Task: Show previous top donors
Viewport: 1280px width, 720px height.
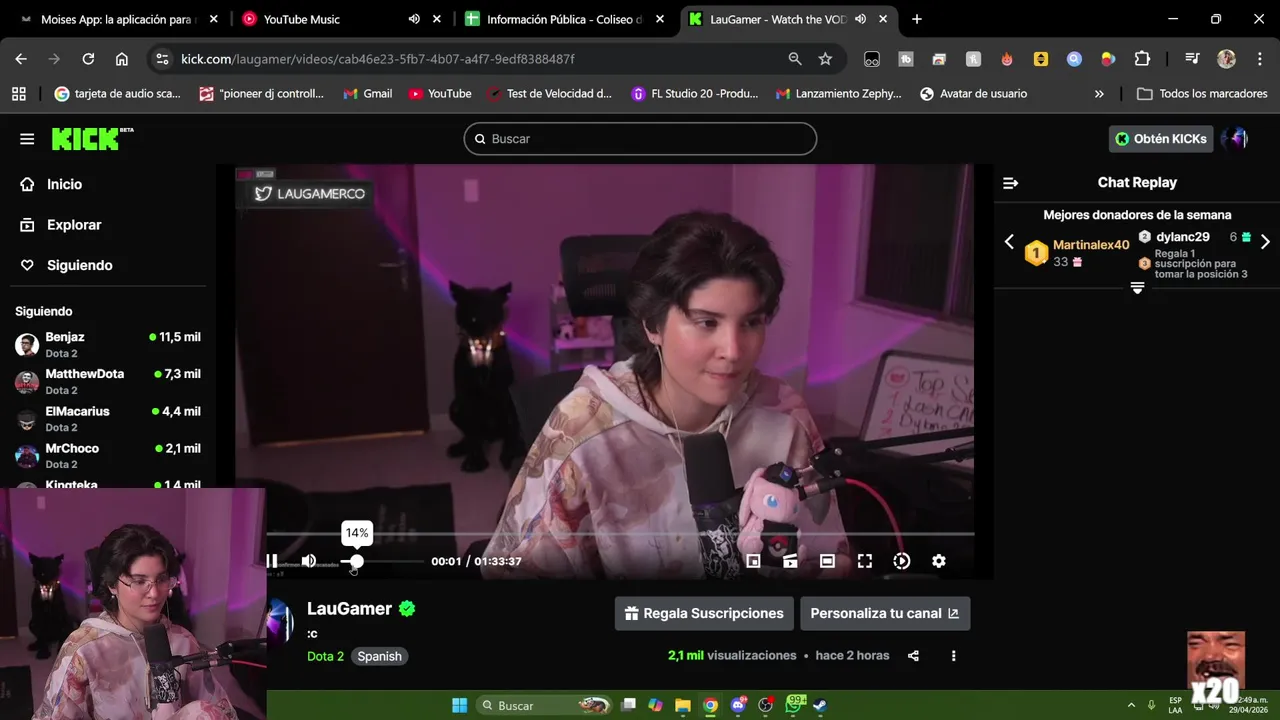Action: pos(1009,242)
